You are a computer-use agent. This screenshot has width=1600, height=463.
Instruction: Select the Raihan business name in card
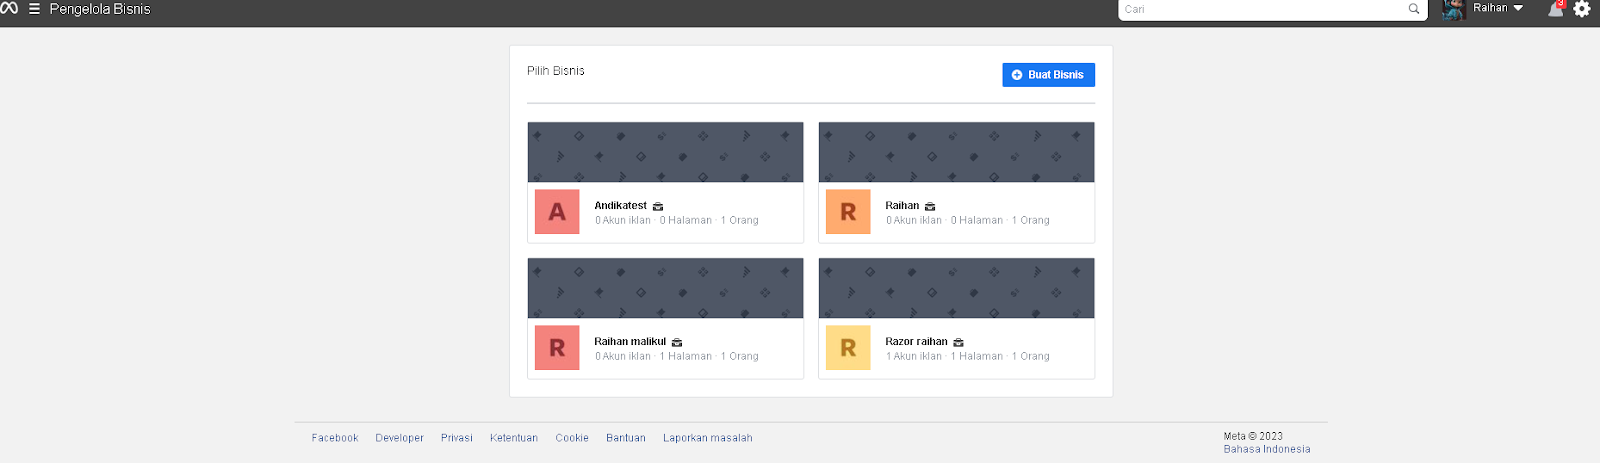point(902,206)
